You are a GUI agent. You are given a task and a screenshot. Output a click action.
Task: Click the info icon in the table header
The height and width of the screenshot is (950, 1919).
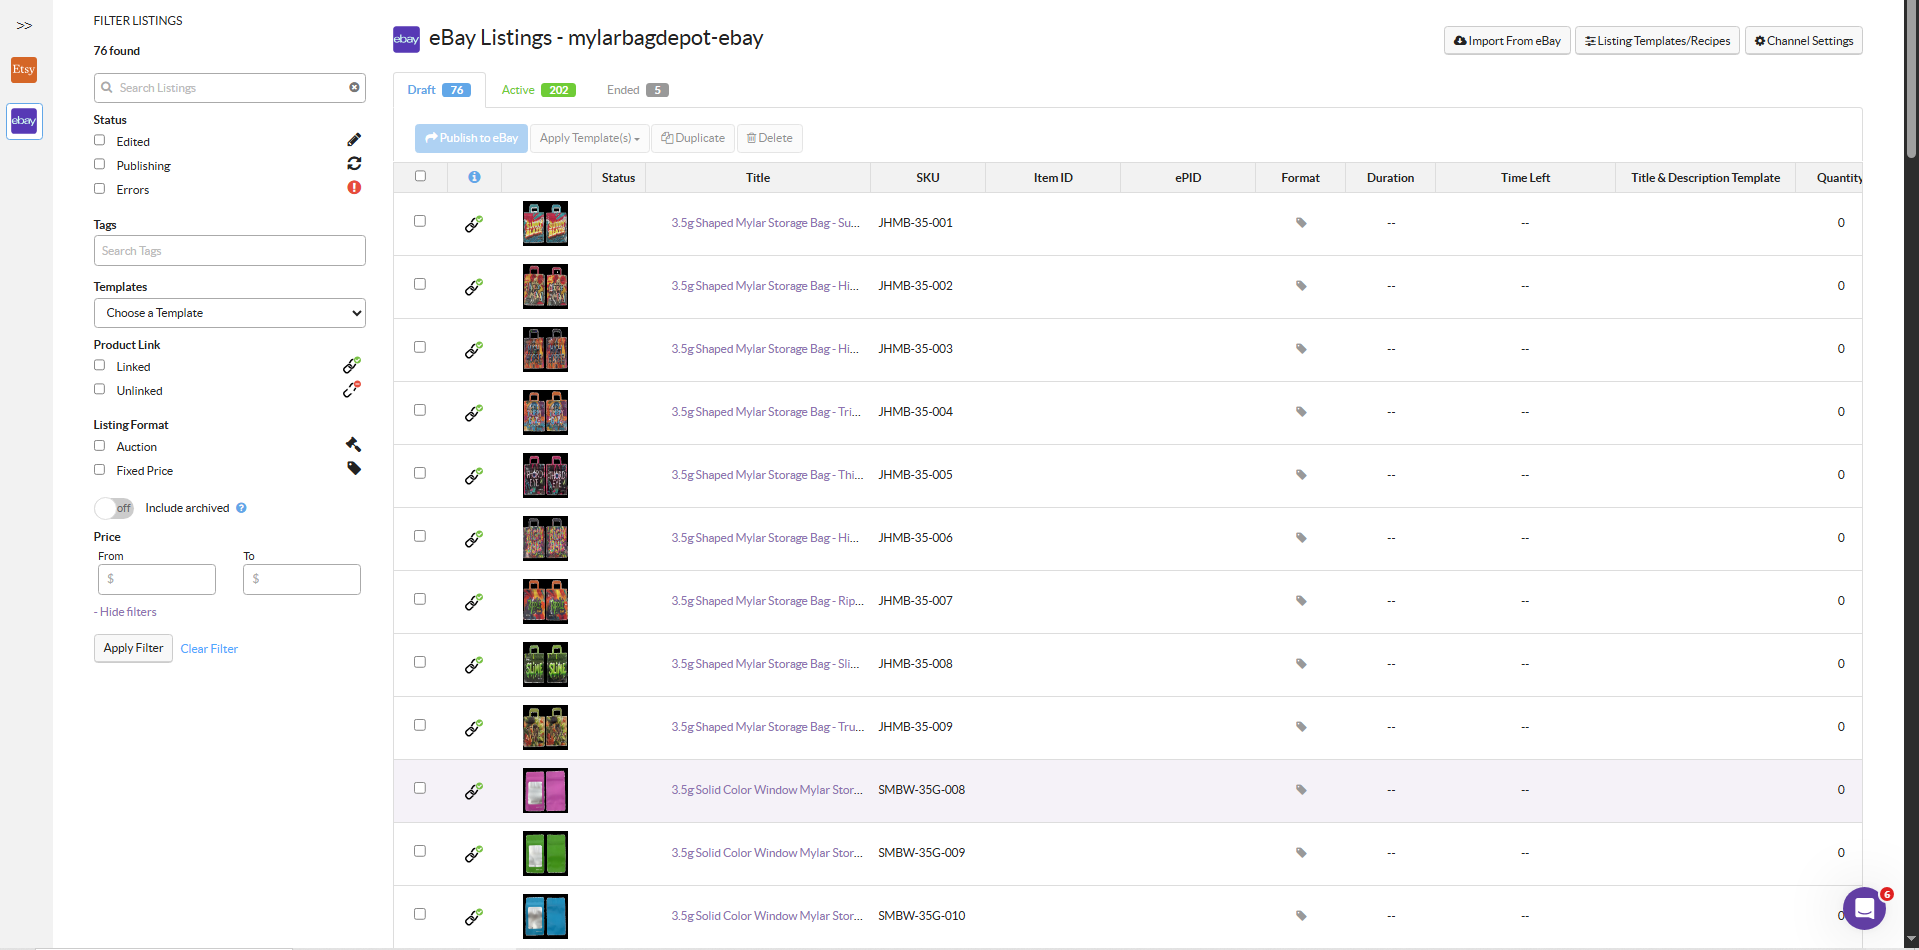[x=474, y=177]
